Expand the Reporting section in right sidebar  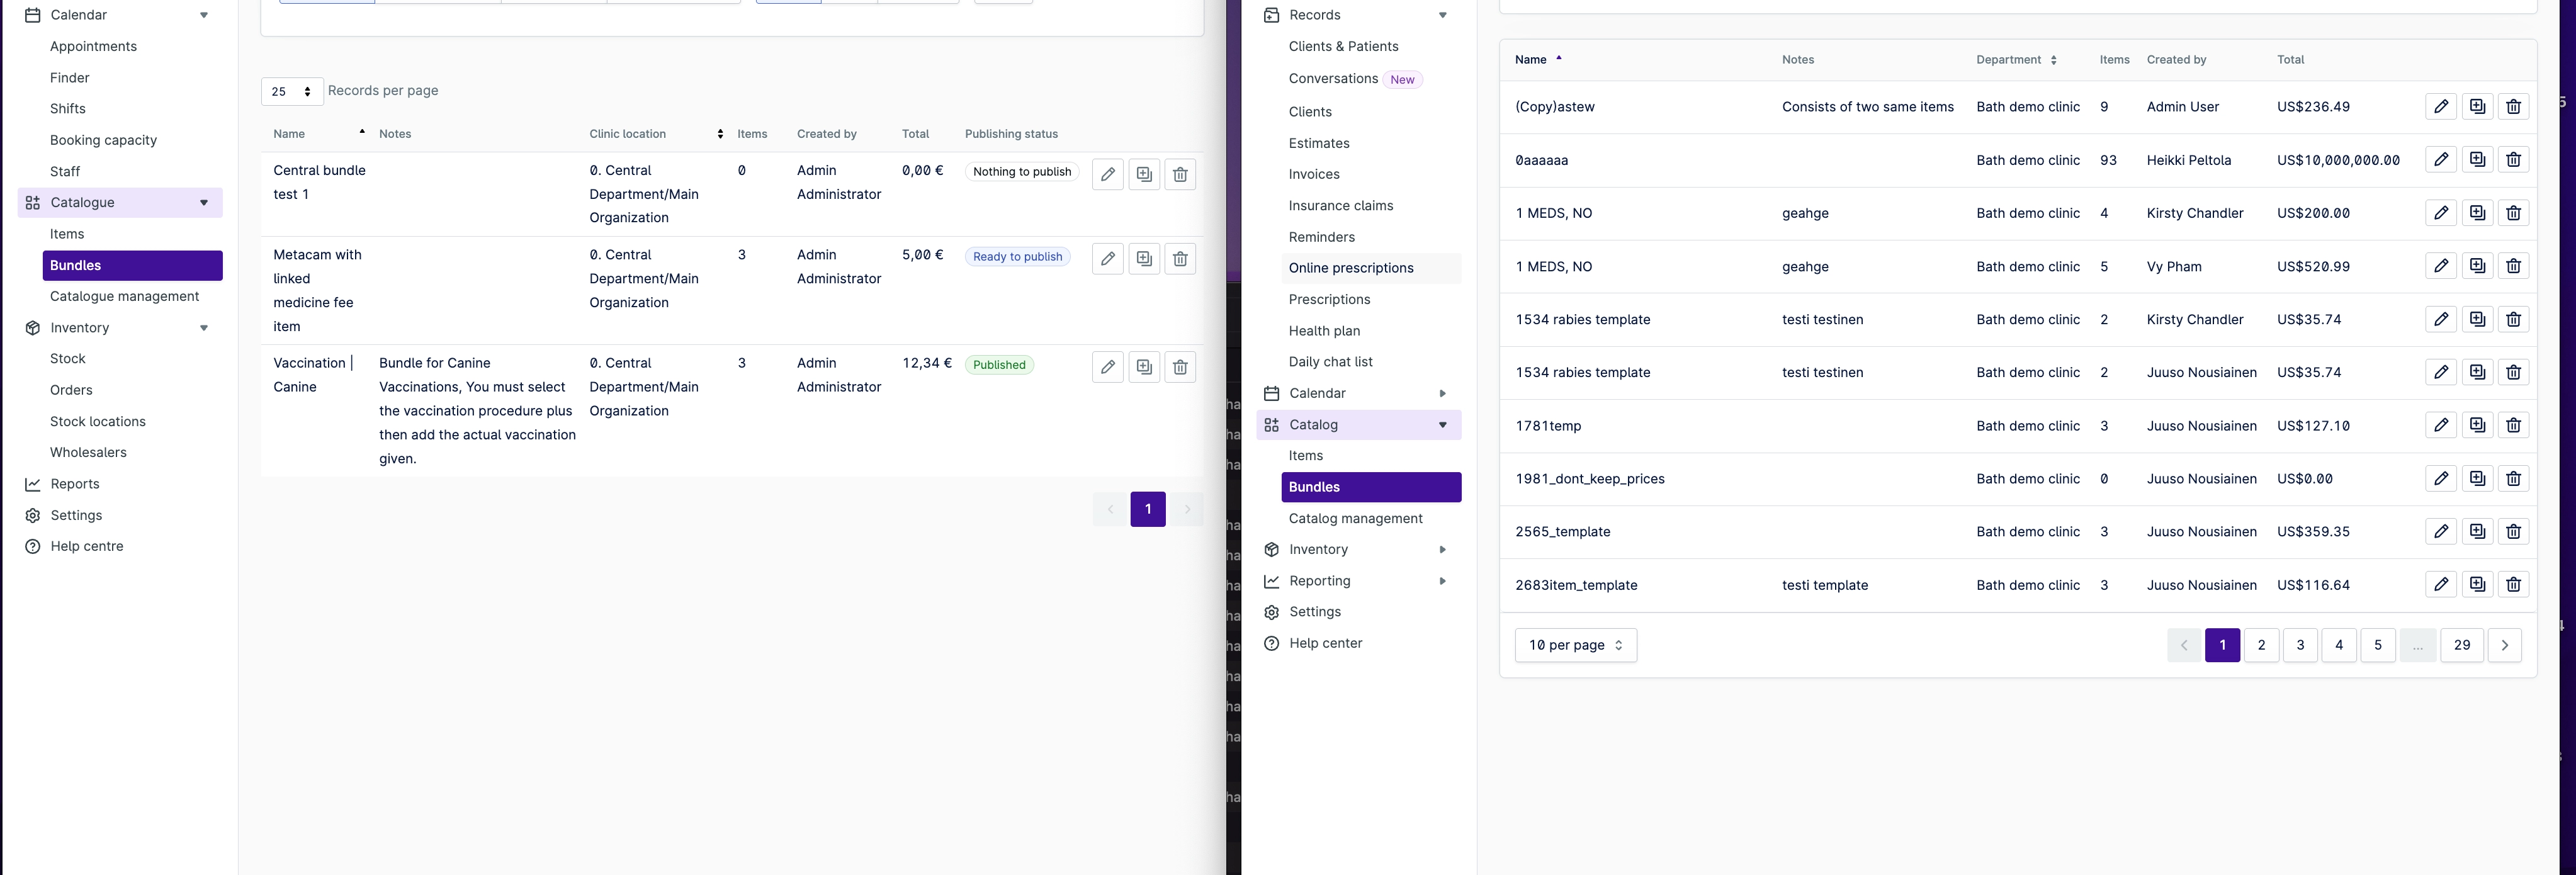pyautogui.click(x=1442, y=581)
